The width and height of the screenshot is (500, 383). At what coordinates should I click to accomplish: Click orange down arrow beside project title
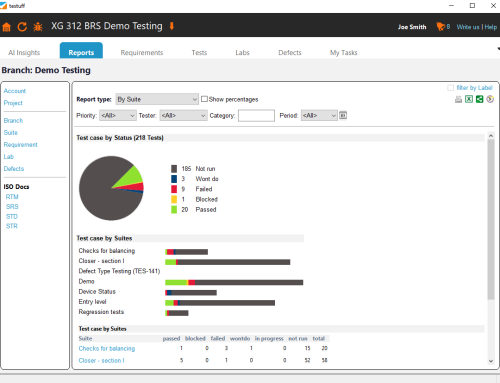pos(172,26)
